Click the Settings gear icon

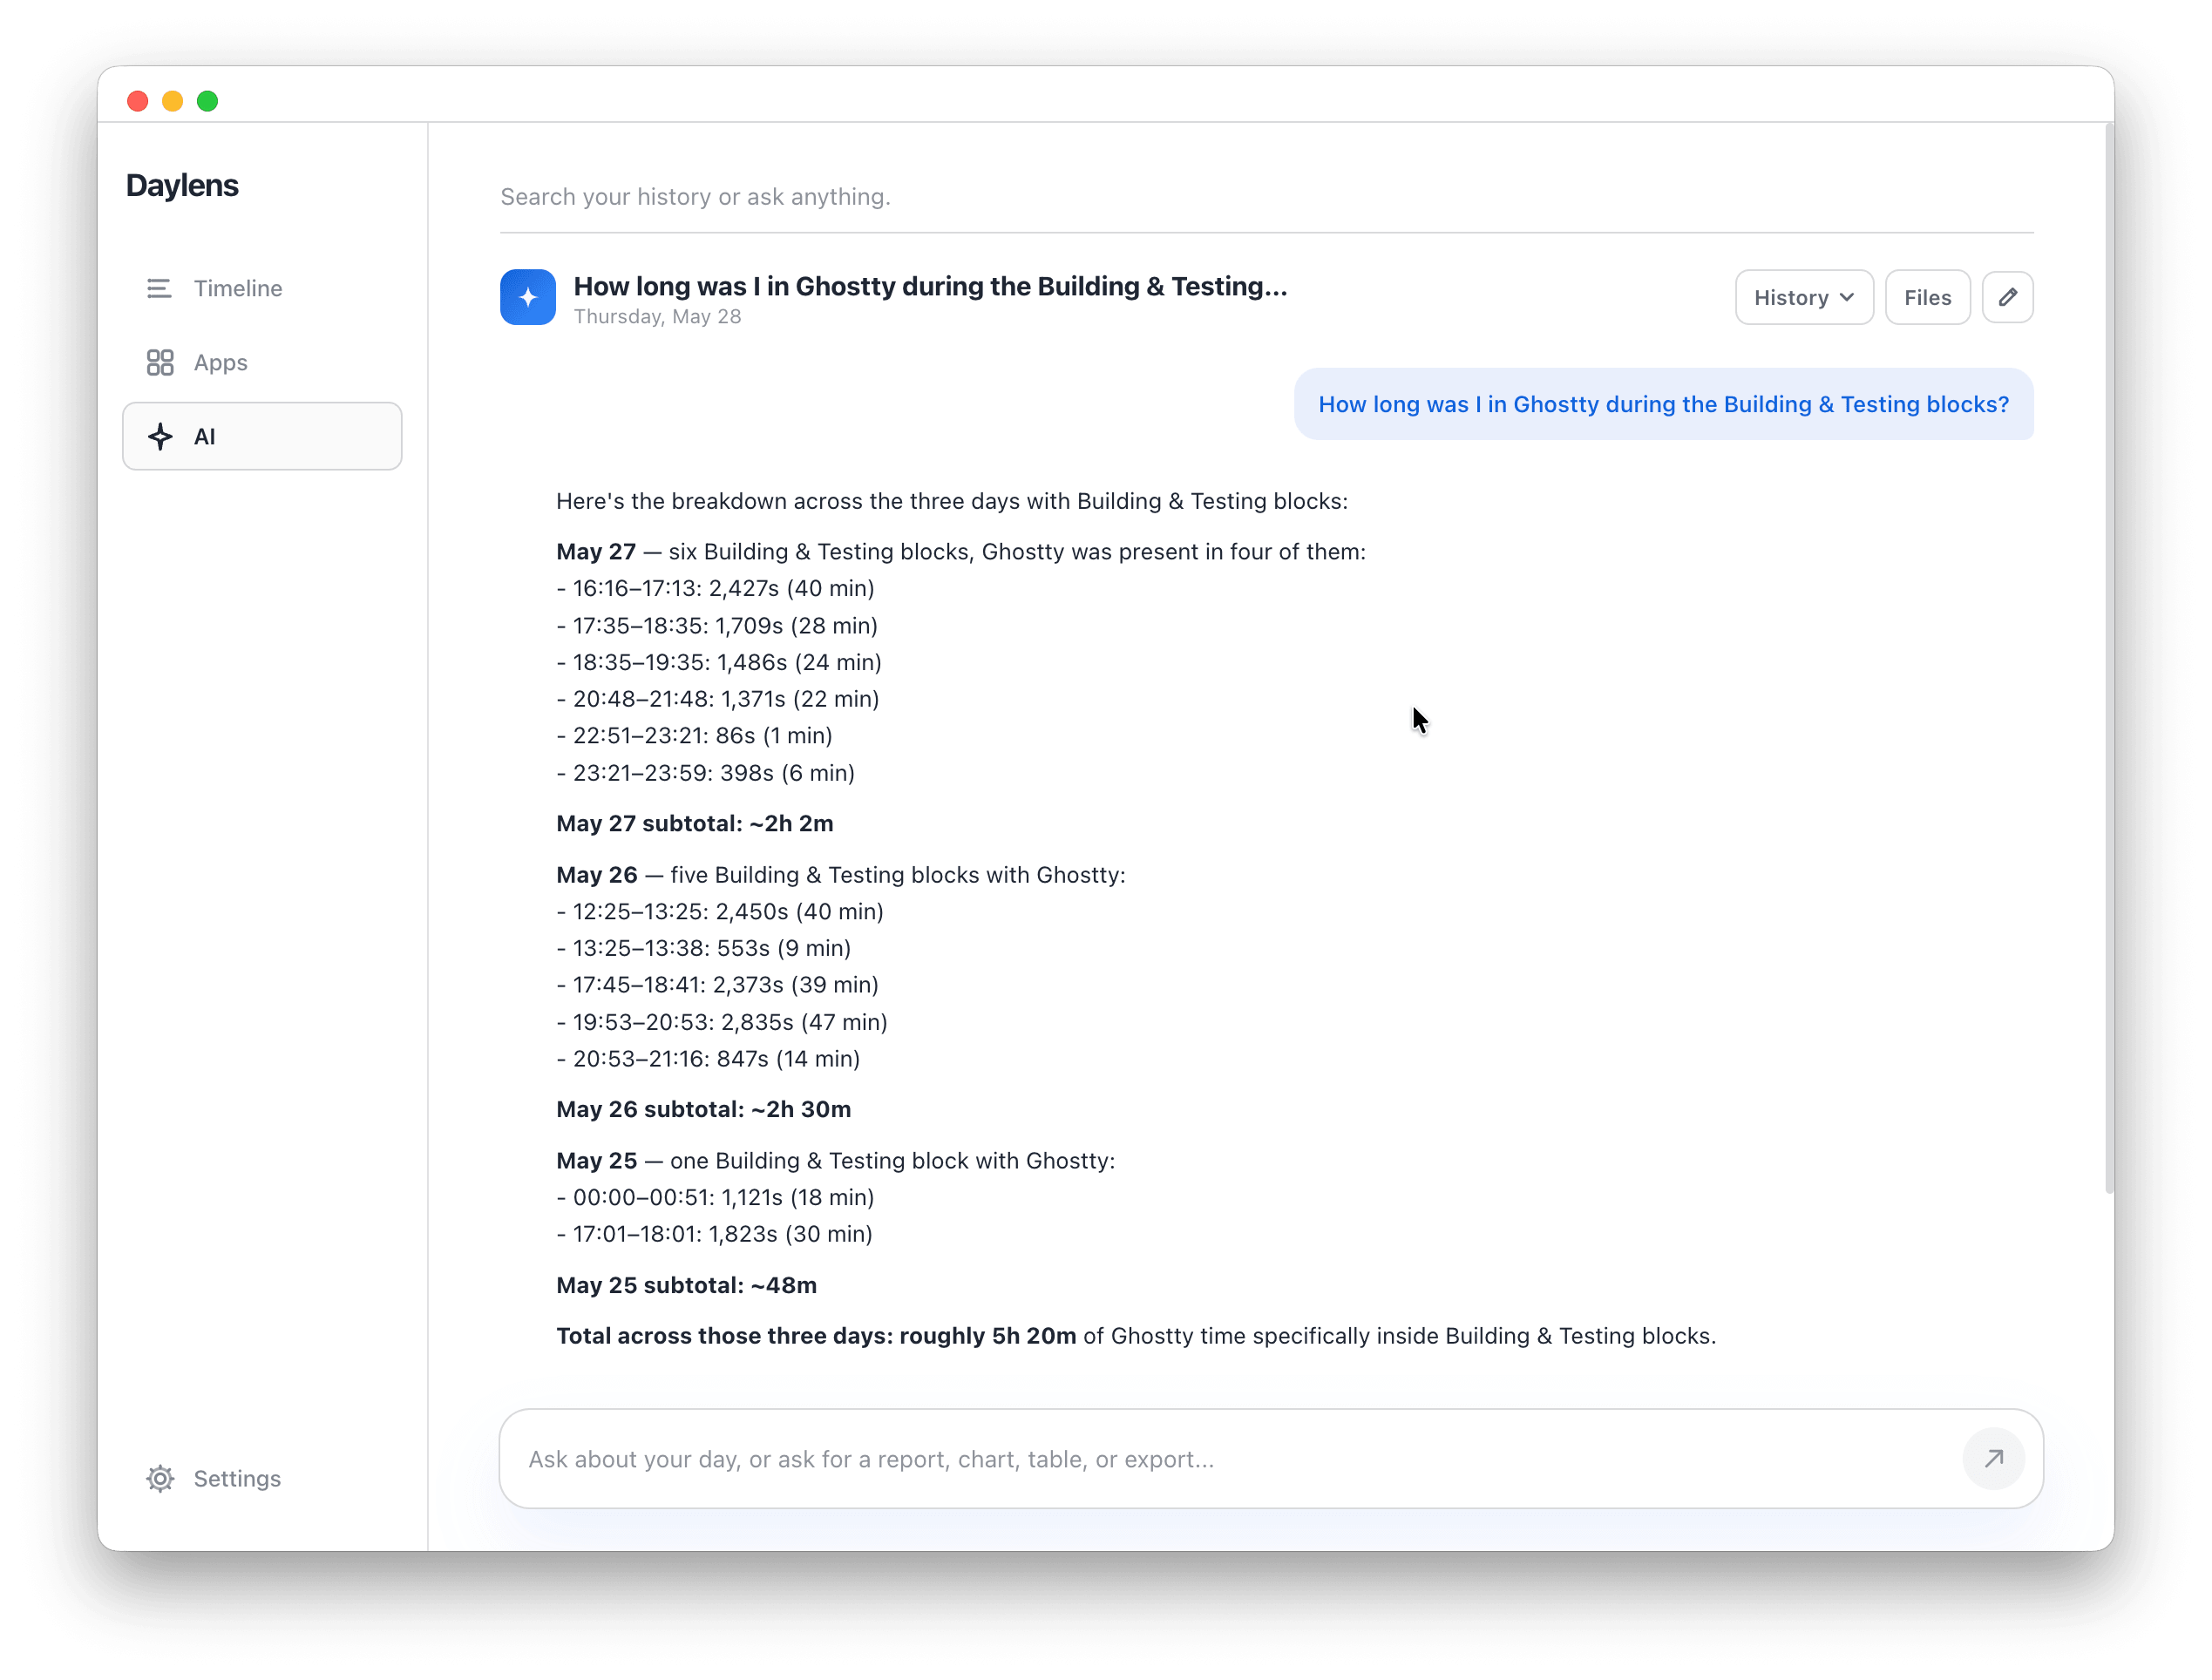pyautogui.click(x=160, y=1478)
